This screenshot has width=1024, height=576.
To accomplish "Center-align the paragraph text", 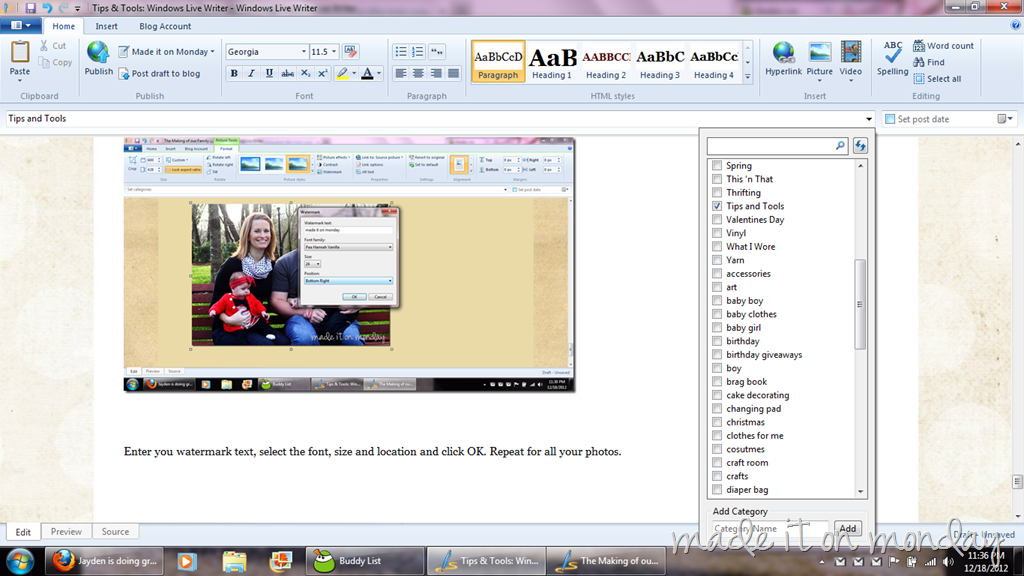I will click(418, 73).
